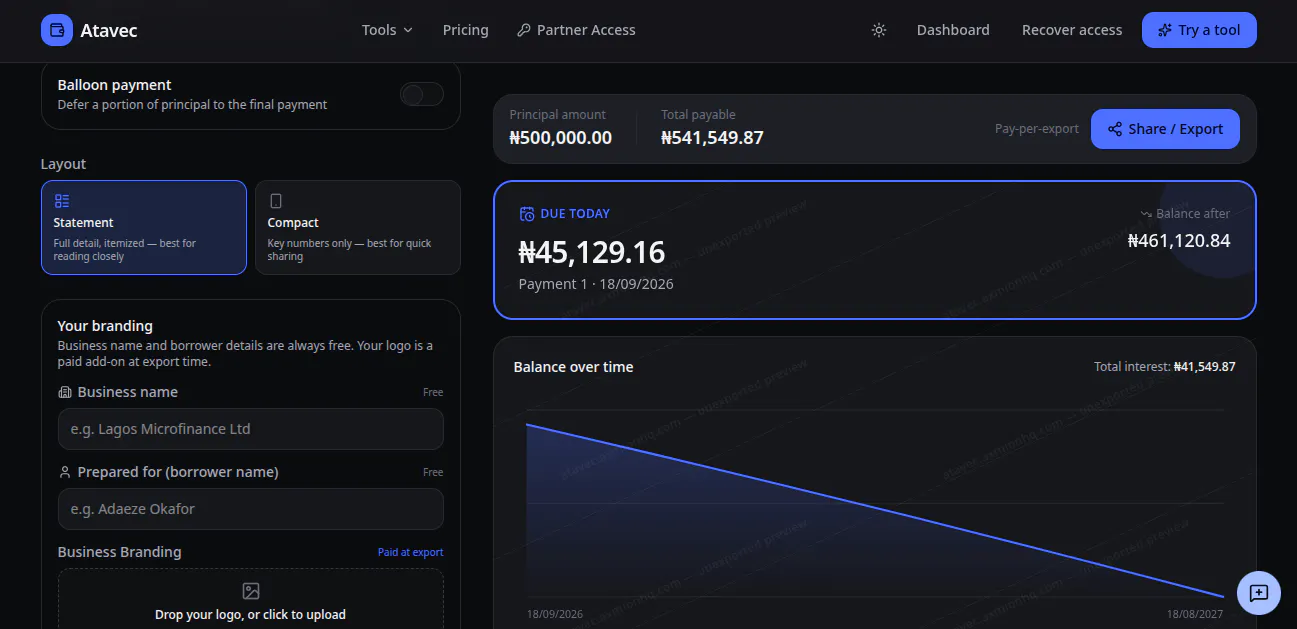The height and width of the screenshot is (629, 1297).
Task: Expand the Tools dropdown menu
Action: pos(387,30)
